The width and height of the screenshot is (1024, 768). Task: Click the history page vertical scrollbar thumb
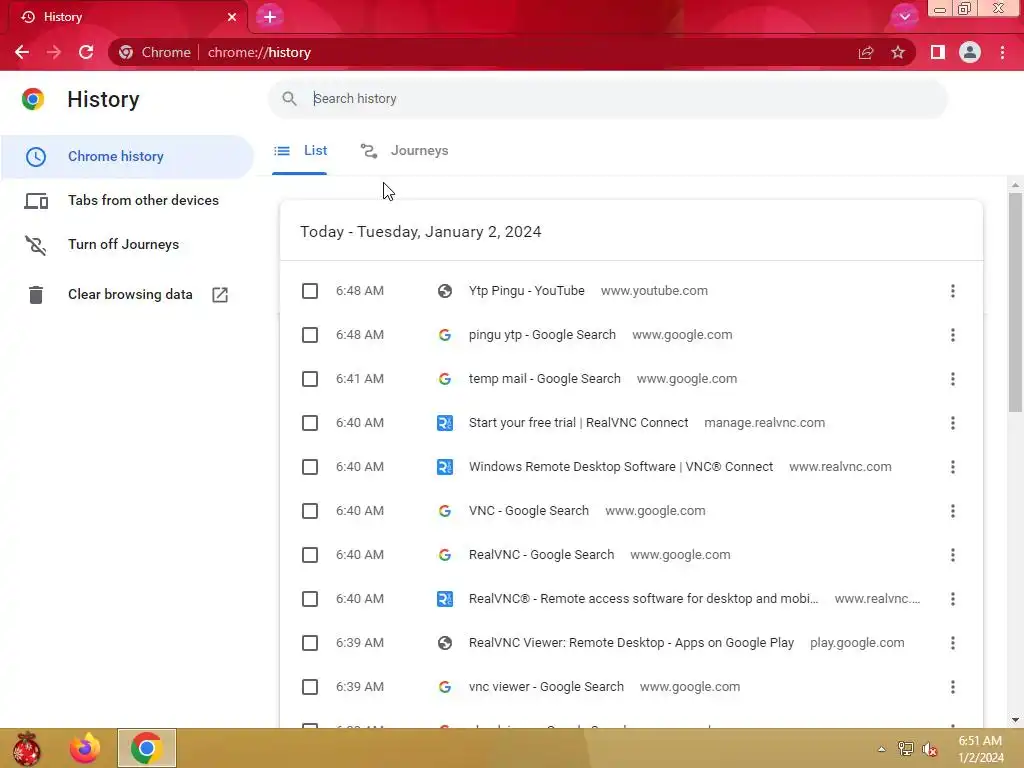pos(1015,302)
